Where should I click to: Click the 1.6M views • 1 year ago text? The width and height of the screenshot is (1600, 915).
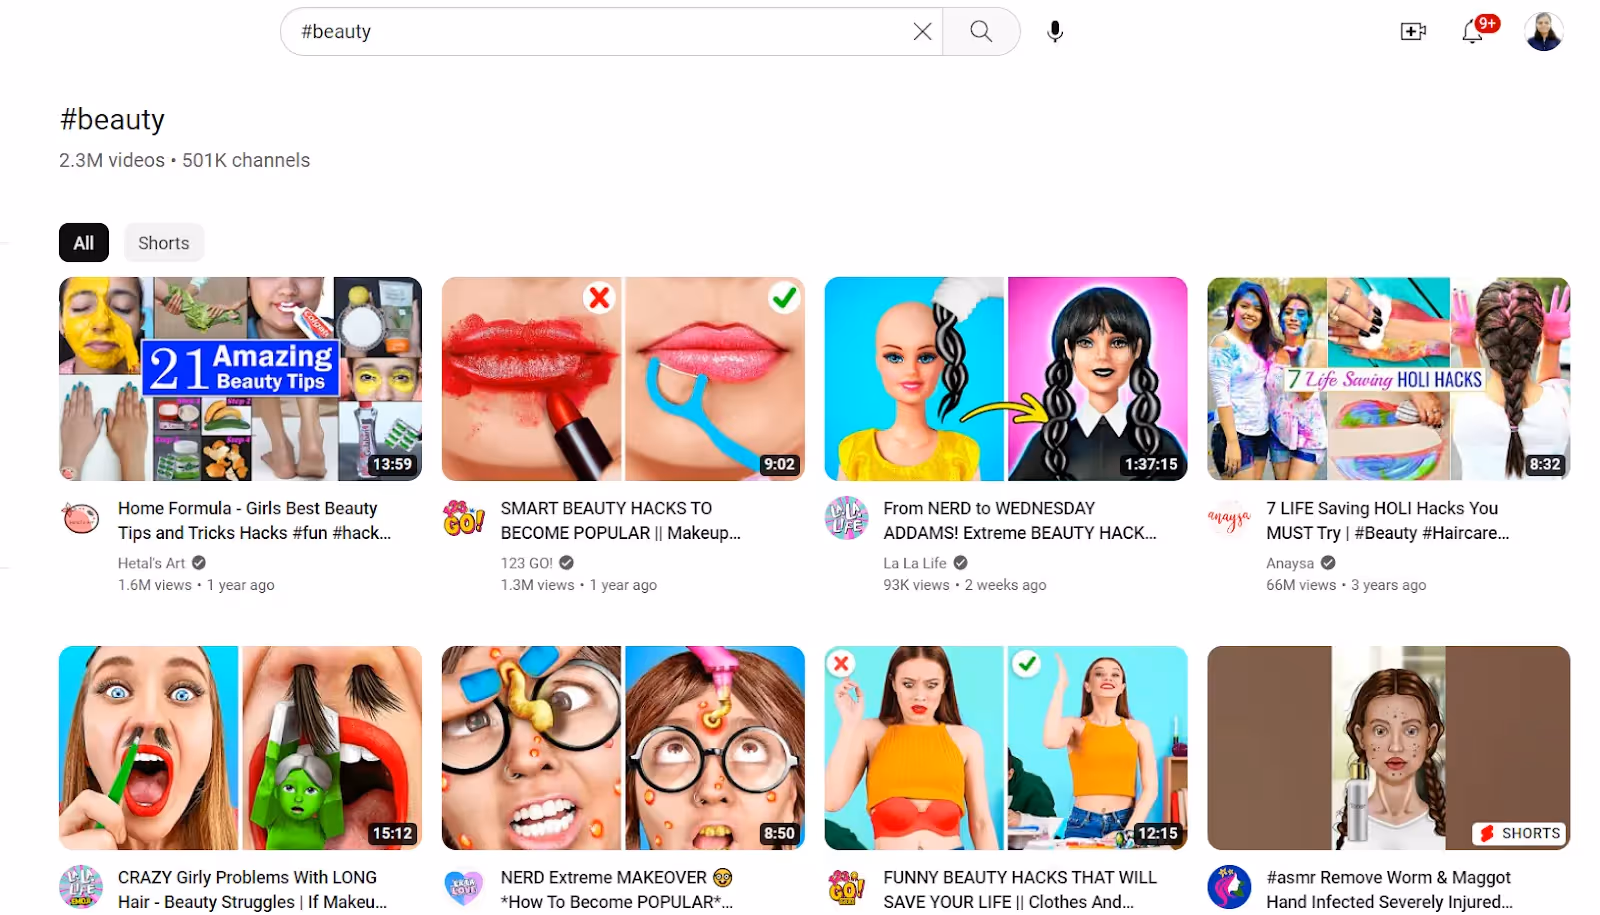[196, 585]
